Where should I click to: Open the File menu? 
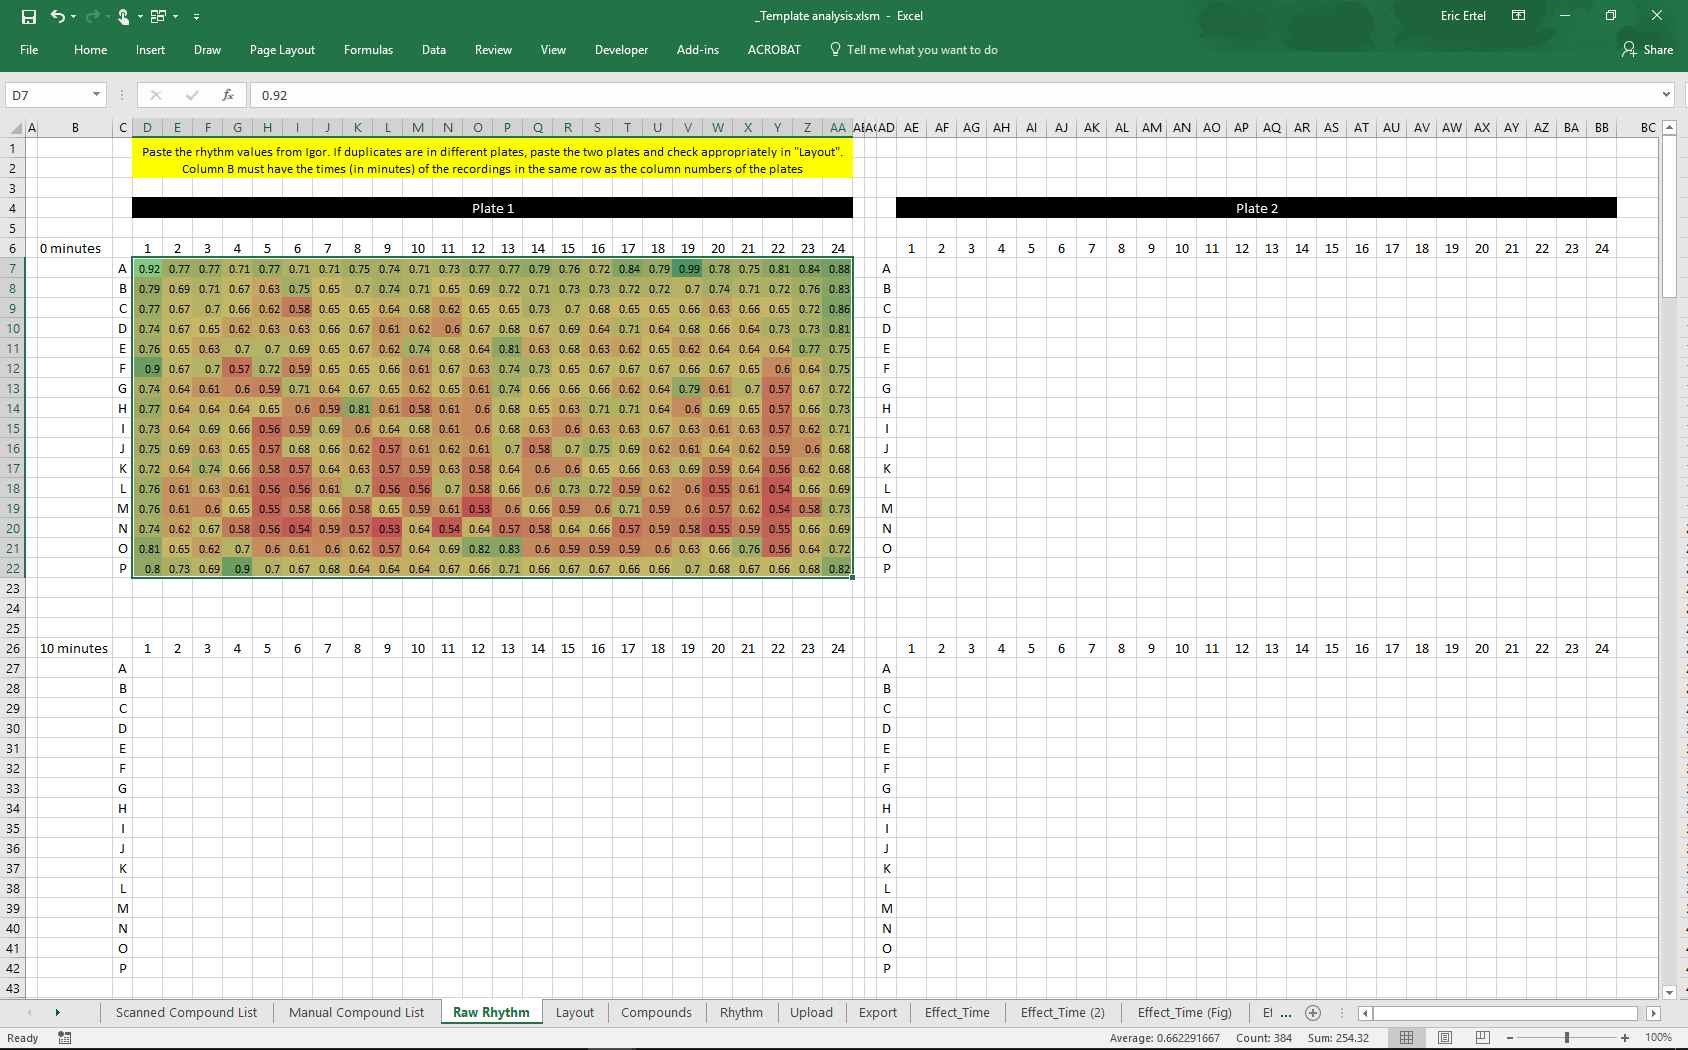(29, 50)
